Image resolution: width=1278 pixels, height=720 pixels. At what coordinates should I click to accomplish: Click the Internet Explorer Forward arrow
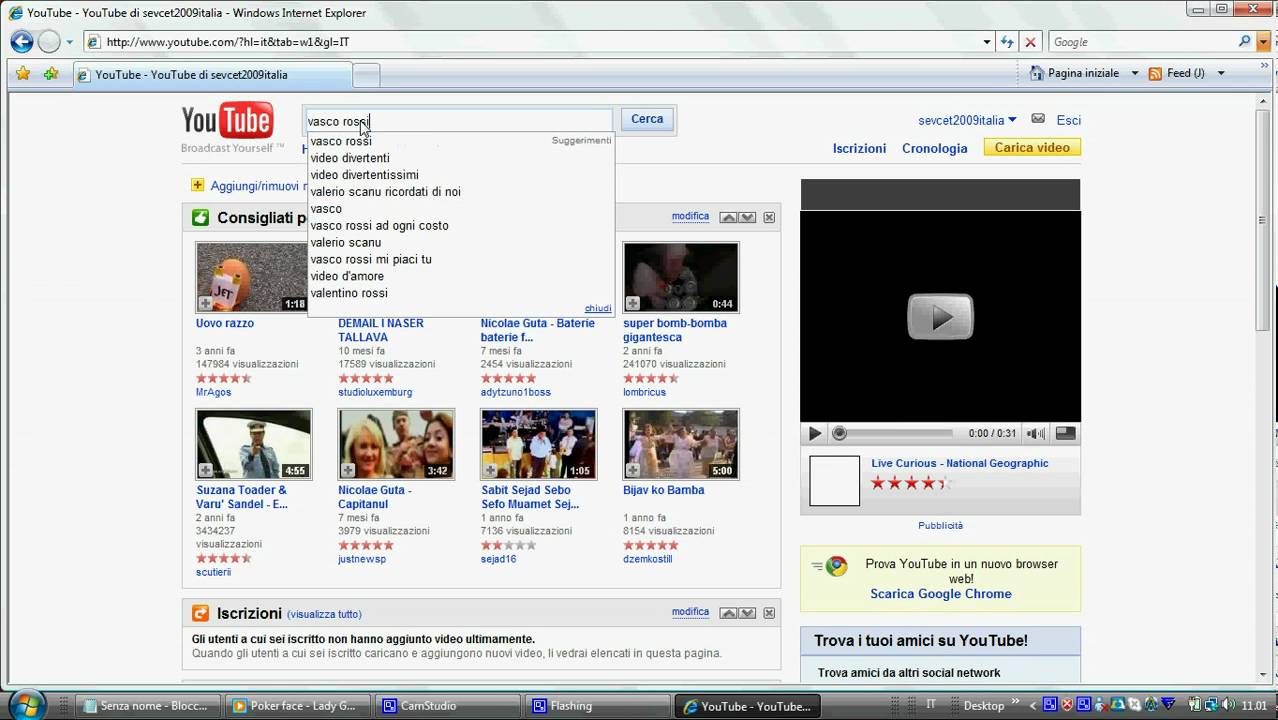[x=48, y=42]
